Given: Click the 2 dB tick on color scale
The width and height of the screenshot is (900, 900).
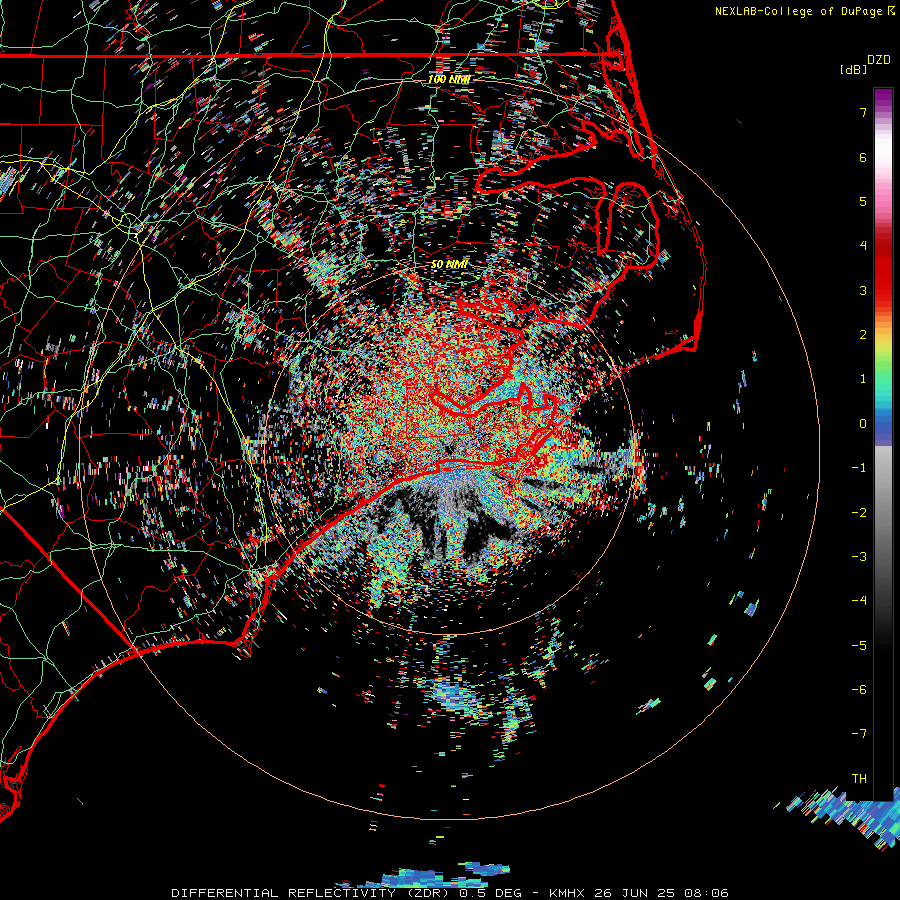Looking at the screenshot, I should (863, 335).
